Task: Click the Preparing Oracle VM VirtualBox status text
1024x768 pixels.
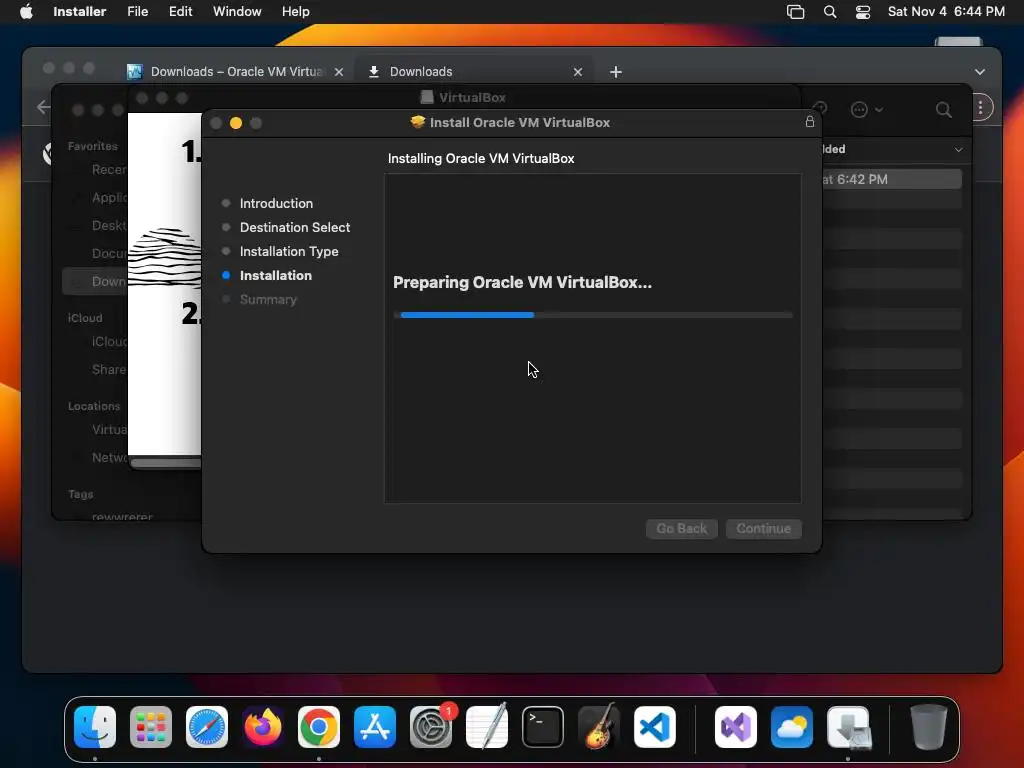Action: (x=522, y=282)
